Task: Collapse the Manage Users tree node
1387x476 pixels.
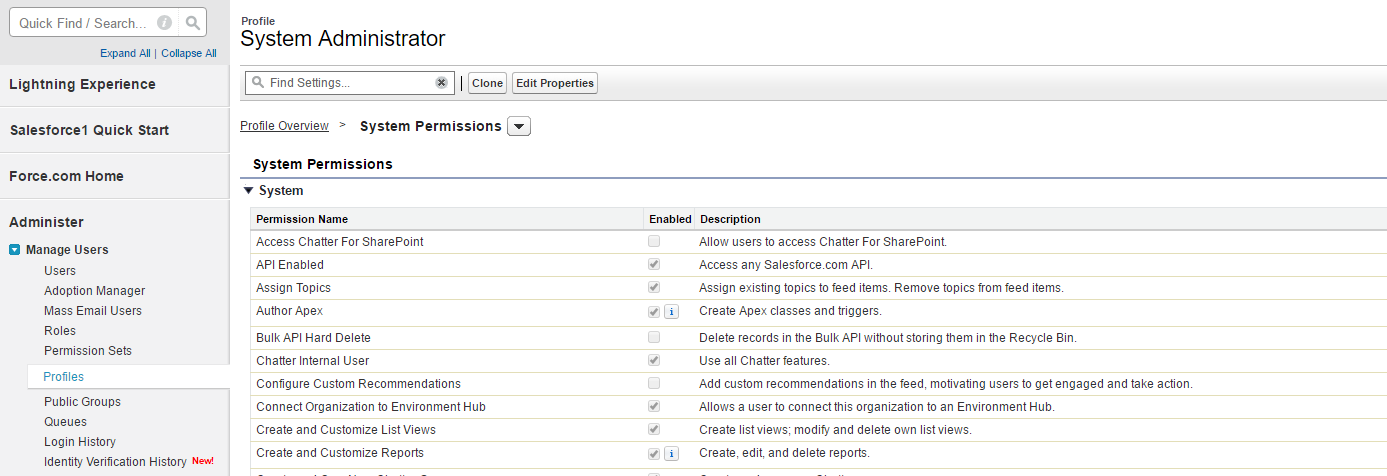Action: (15, 250)
